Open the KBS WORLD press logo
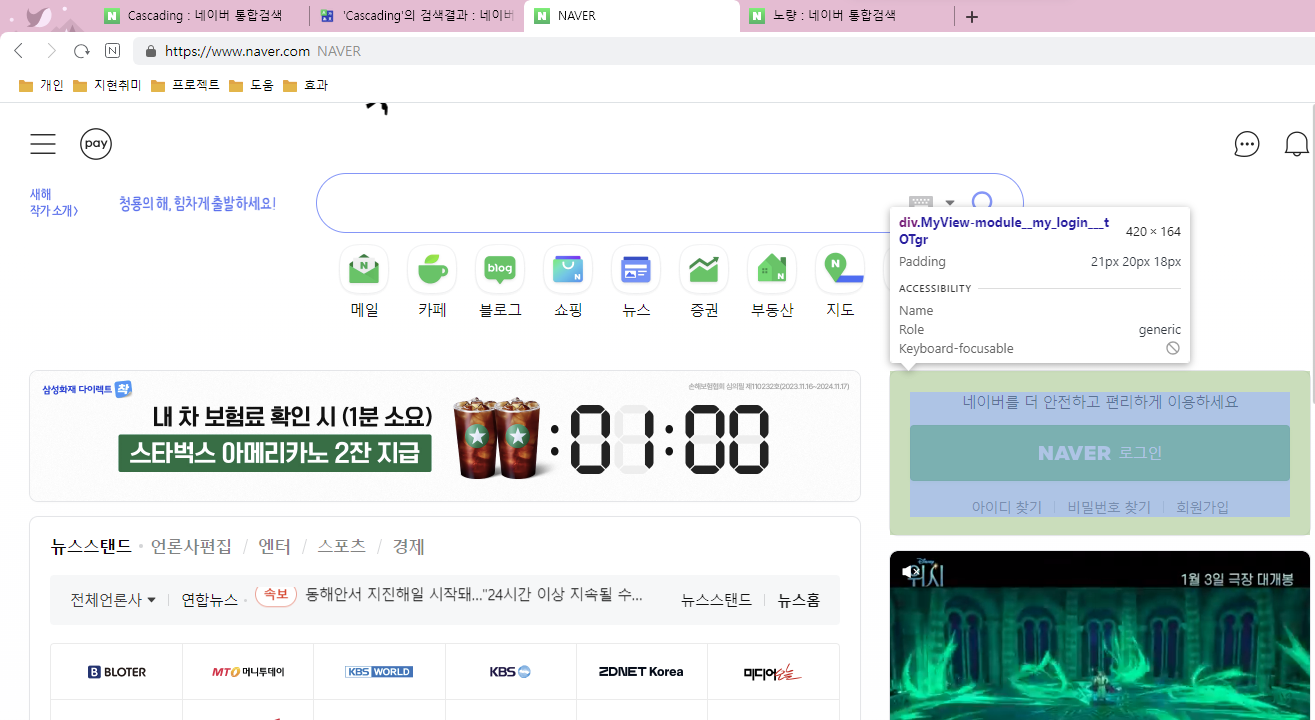 379,672
